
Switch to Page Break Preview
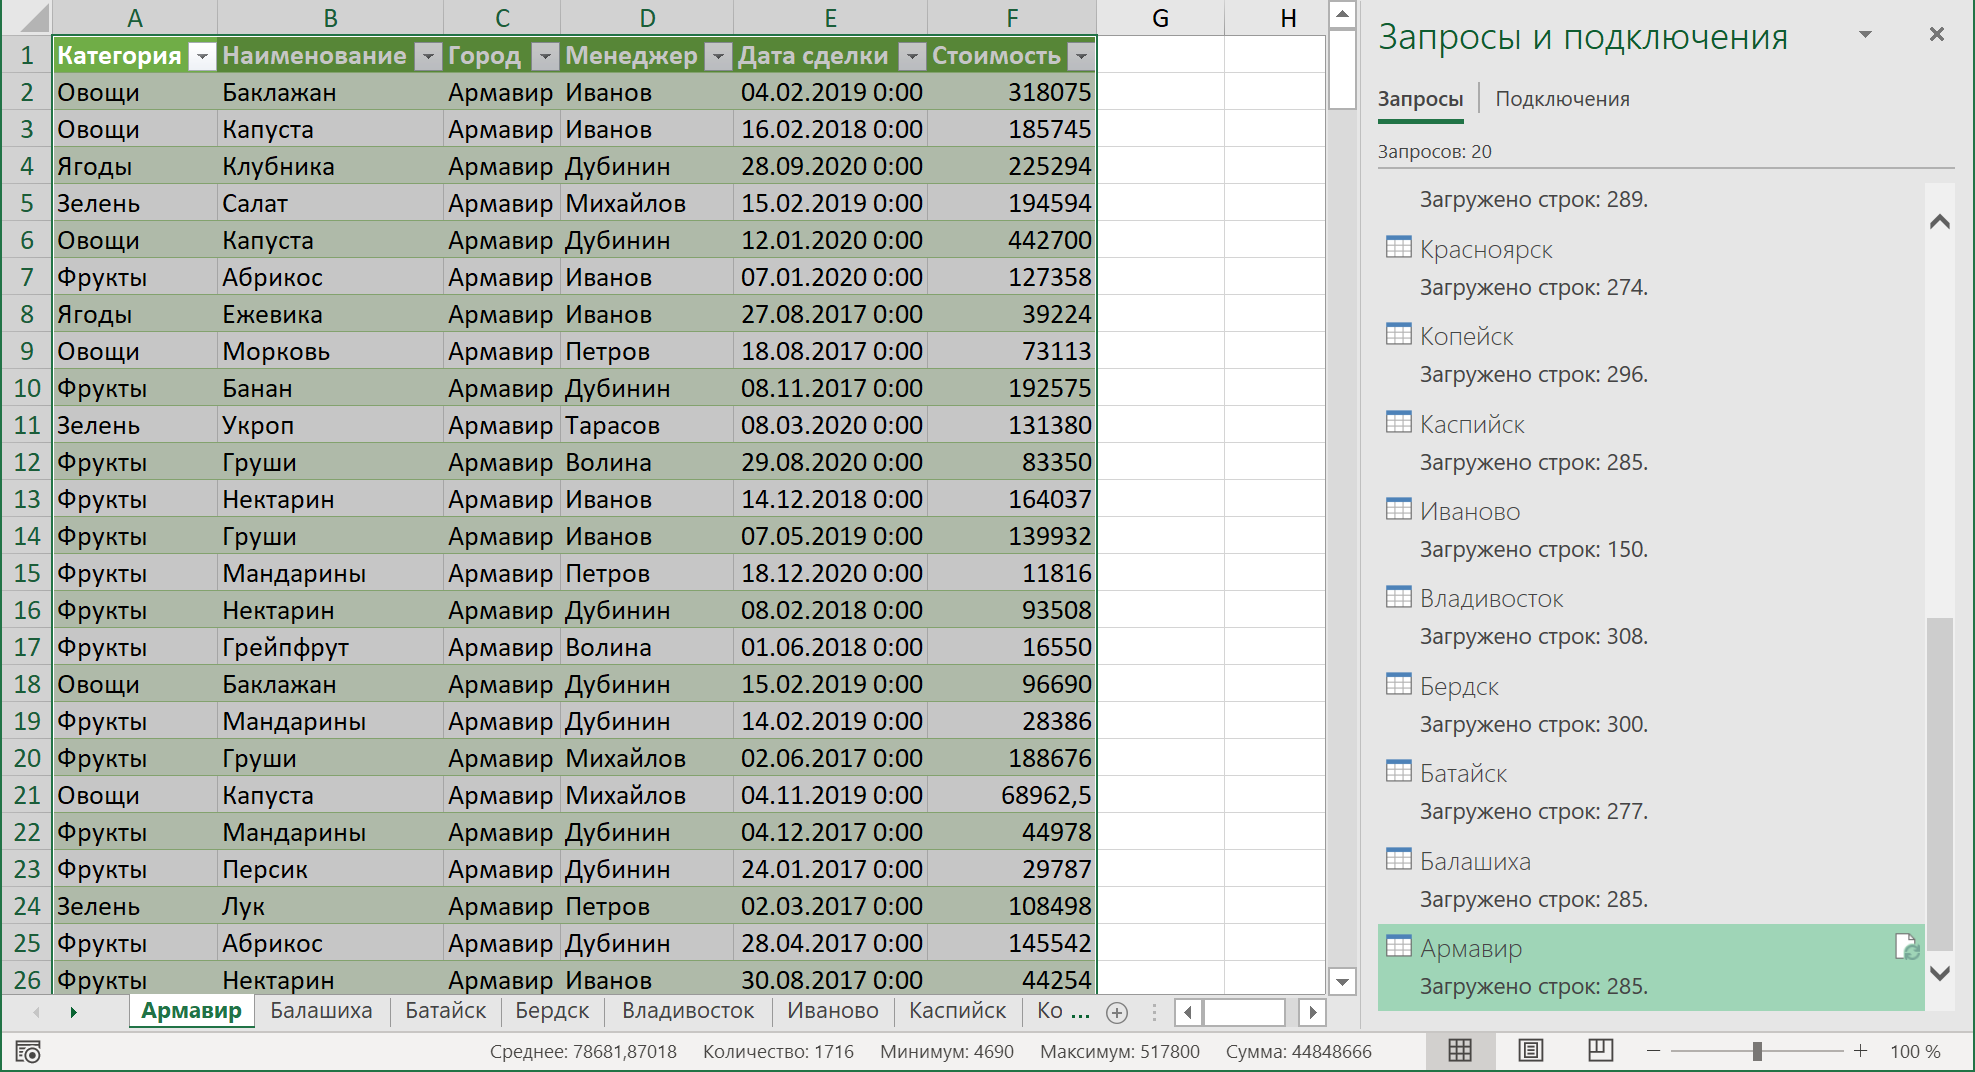[1600, 1050]
